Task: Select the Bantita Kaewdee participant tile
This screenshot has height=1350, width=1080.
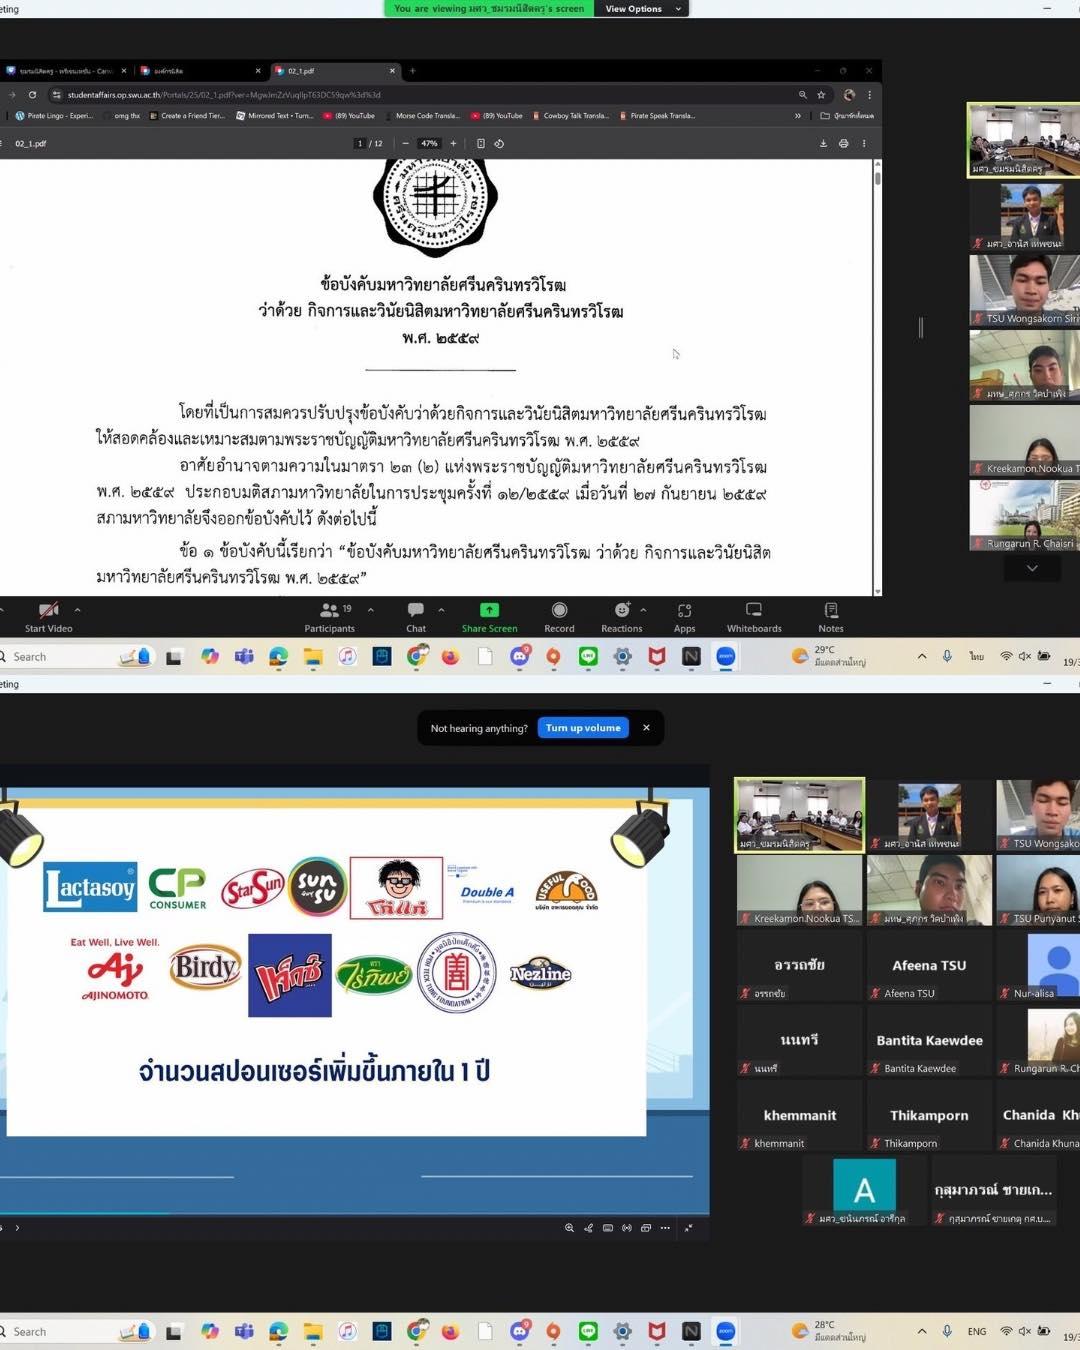Action: [x=929, y=1041]
